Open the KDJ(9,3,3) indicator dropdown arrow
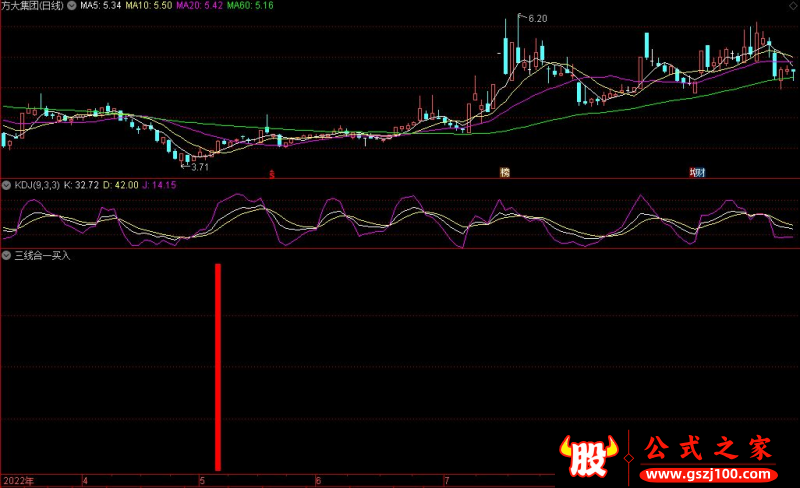The height and width of the screenshot is (488, 800). click(6, 185)
